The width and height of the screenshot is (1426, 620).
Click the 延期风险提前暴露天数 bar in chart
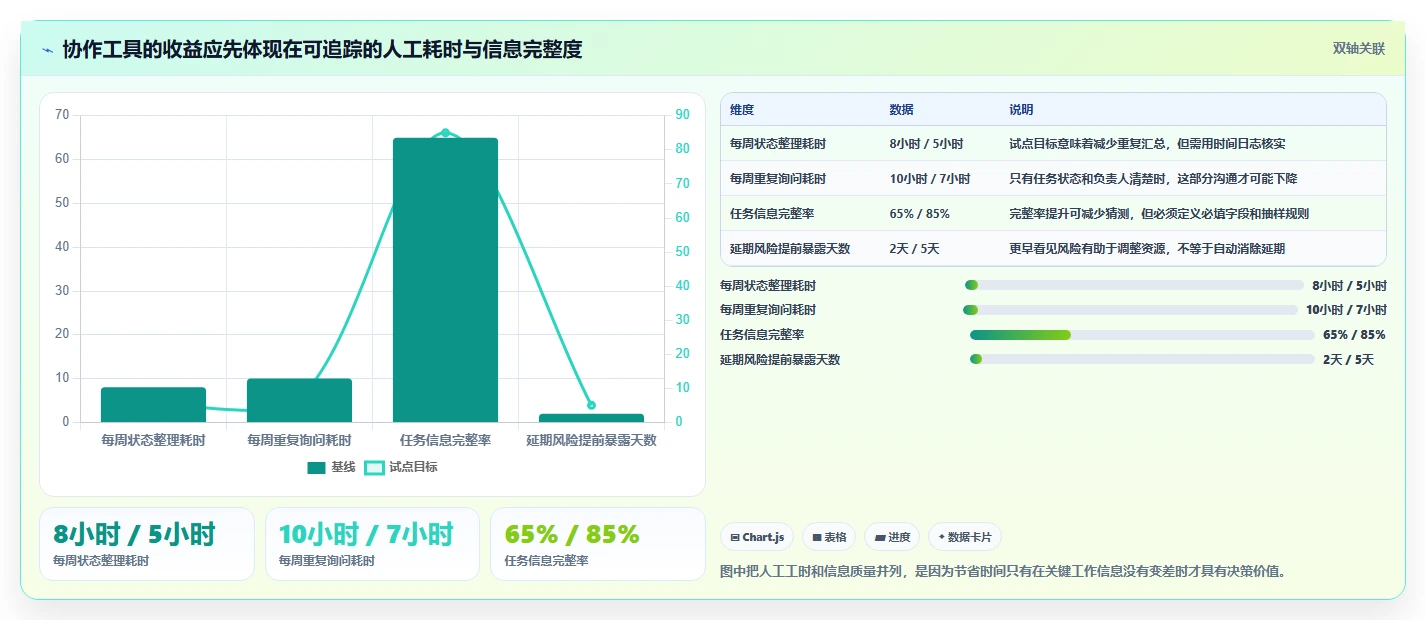click(591, 418)
